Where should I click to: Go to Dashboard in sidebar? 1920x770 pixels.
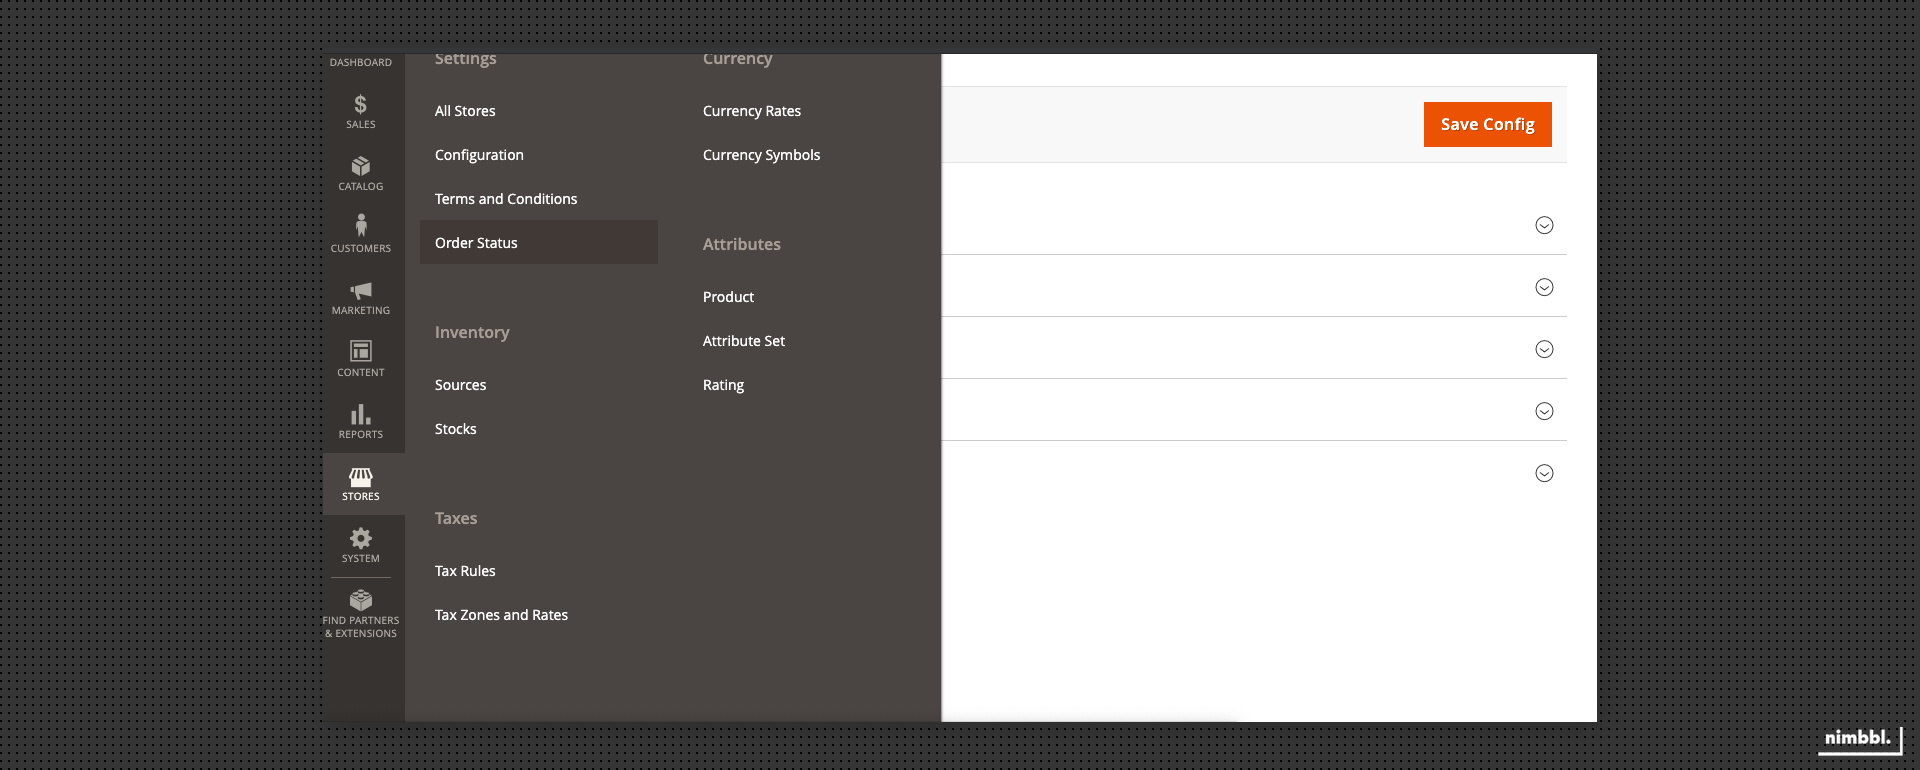click(361, 62)
